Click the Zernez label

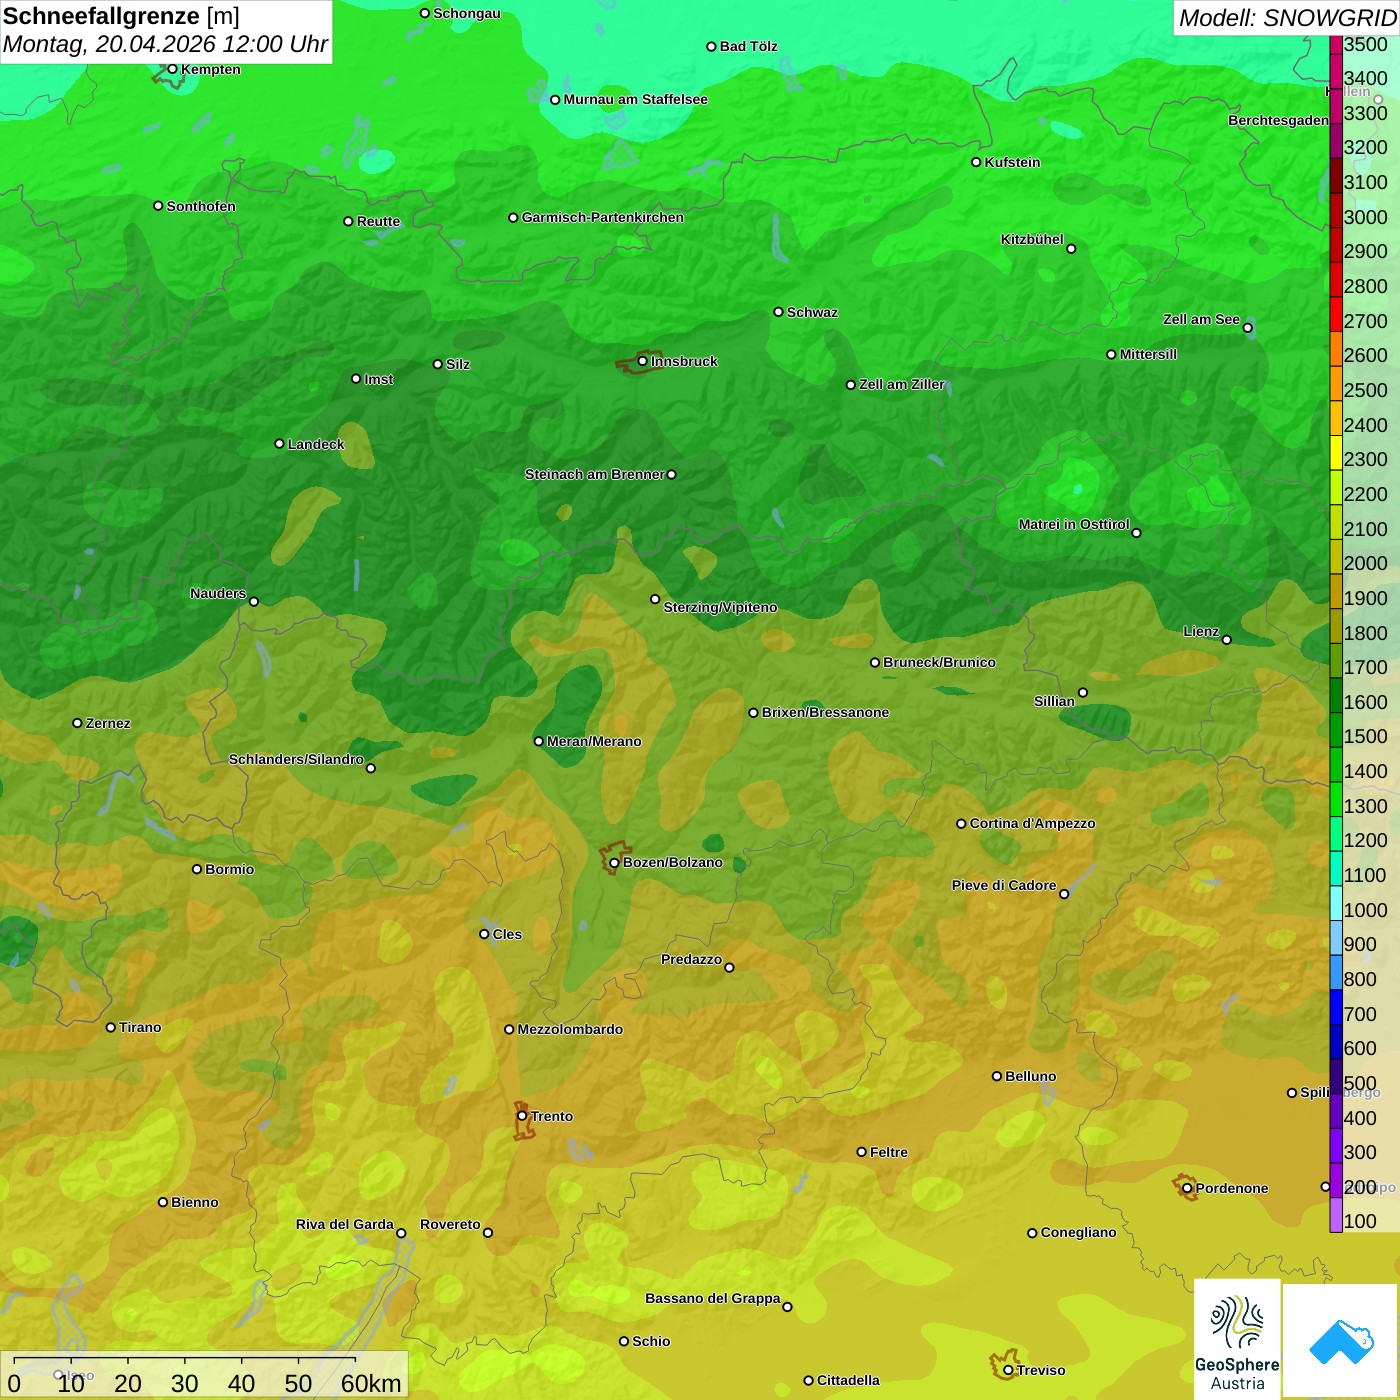tap(108, 723)
